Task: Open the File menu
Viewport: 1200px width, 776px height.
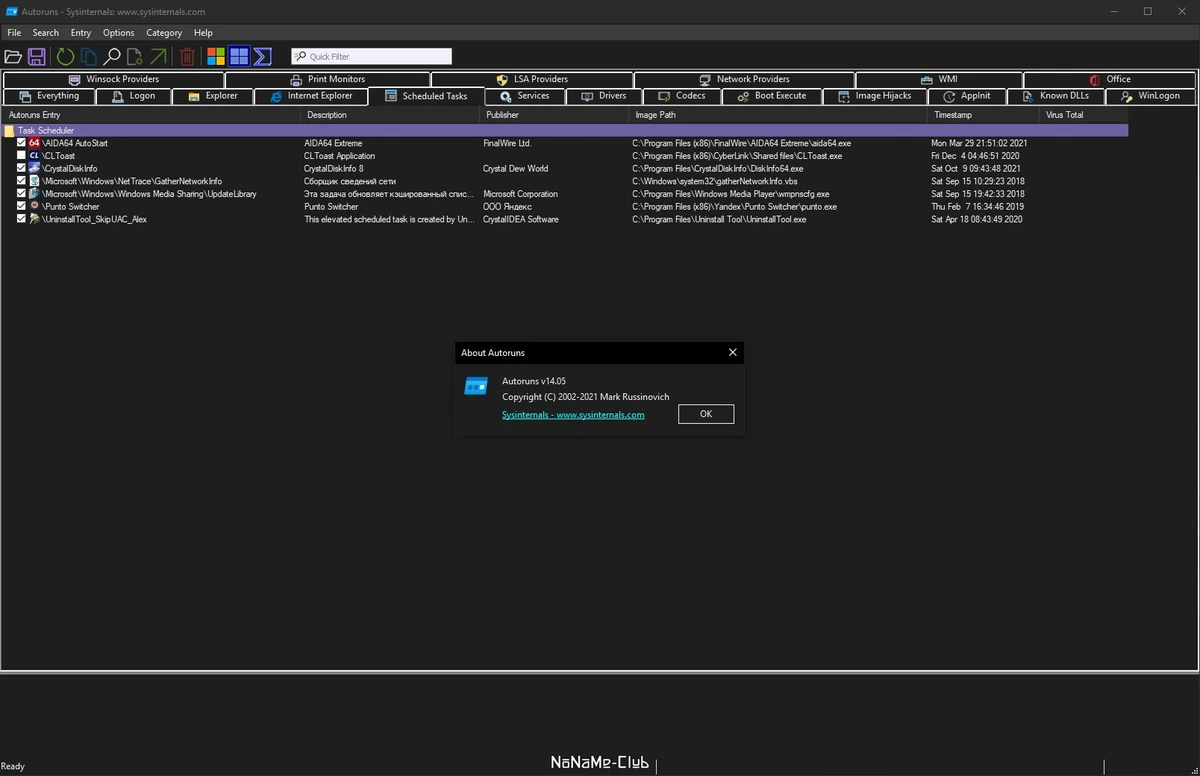Action: pyautogui.click(x=14, y=33)
